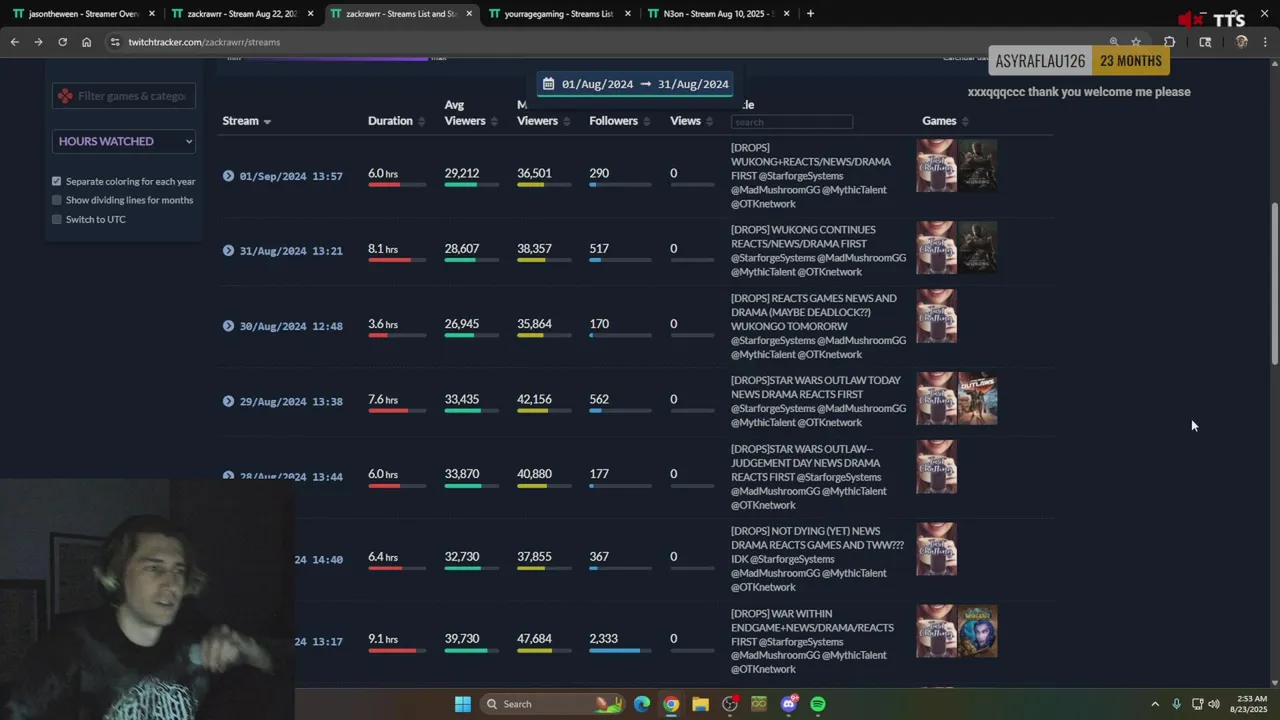Screen dimensions: 1280x720
Task: Click the 39,730 average viewers value
Action: (462, 638)
